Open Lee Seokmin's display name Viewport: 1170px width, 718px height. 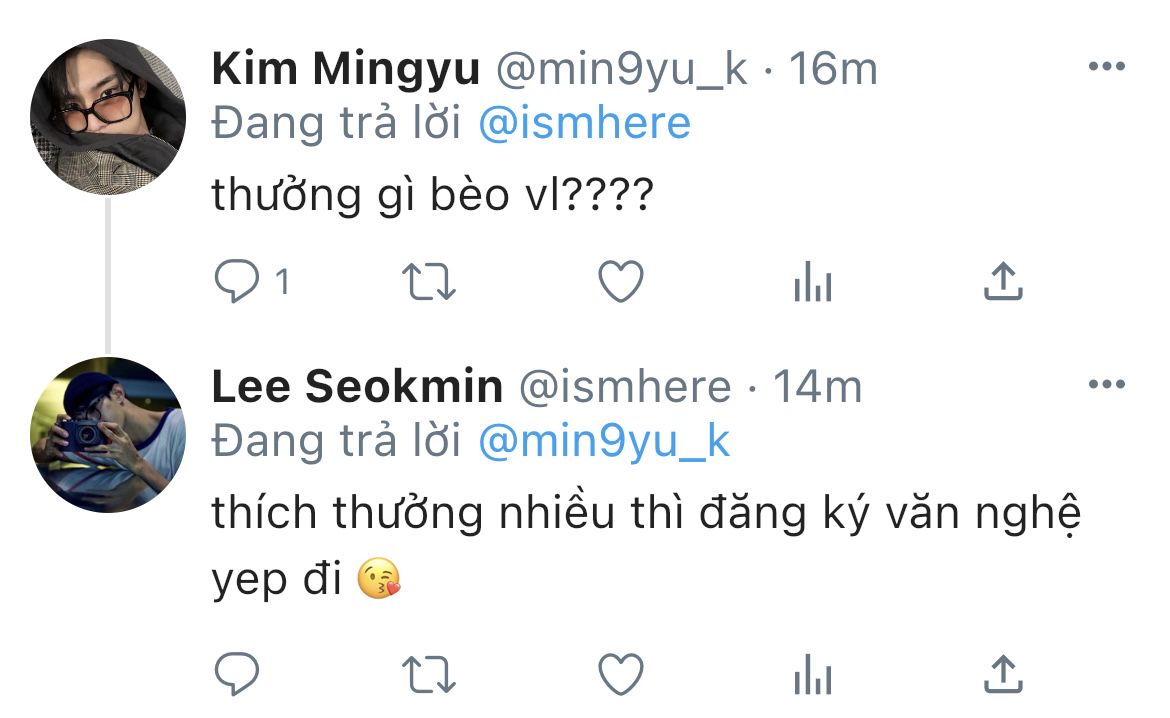(x=357, y=387)
